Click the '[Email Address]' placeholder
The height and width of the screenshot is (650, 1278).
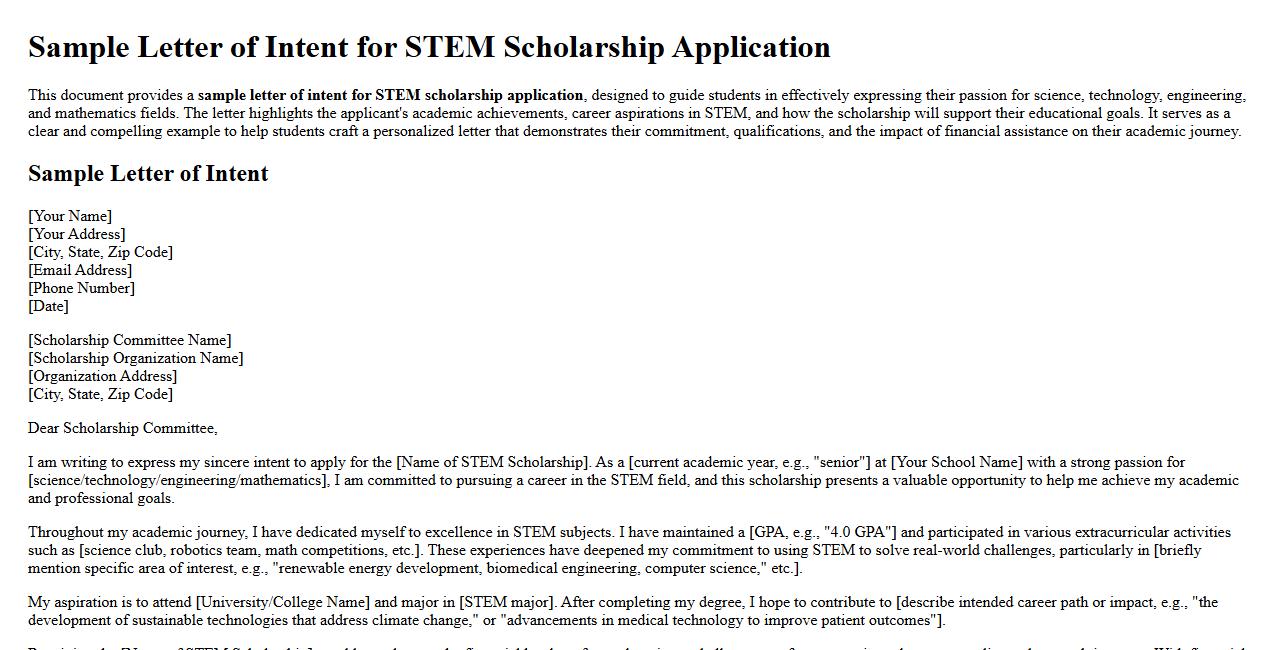(x=80, y=270)
